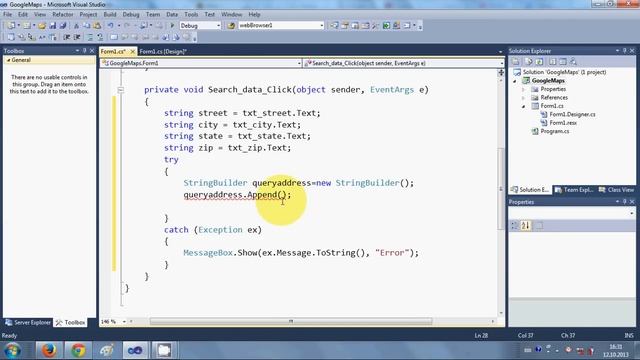Place cursor inside queryaddress.Append() parentheses

pyautogui.click(x=282, y=195)
